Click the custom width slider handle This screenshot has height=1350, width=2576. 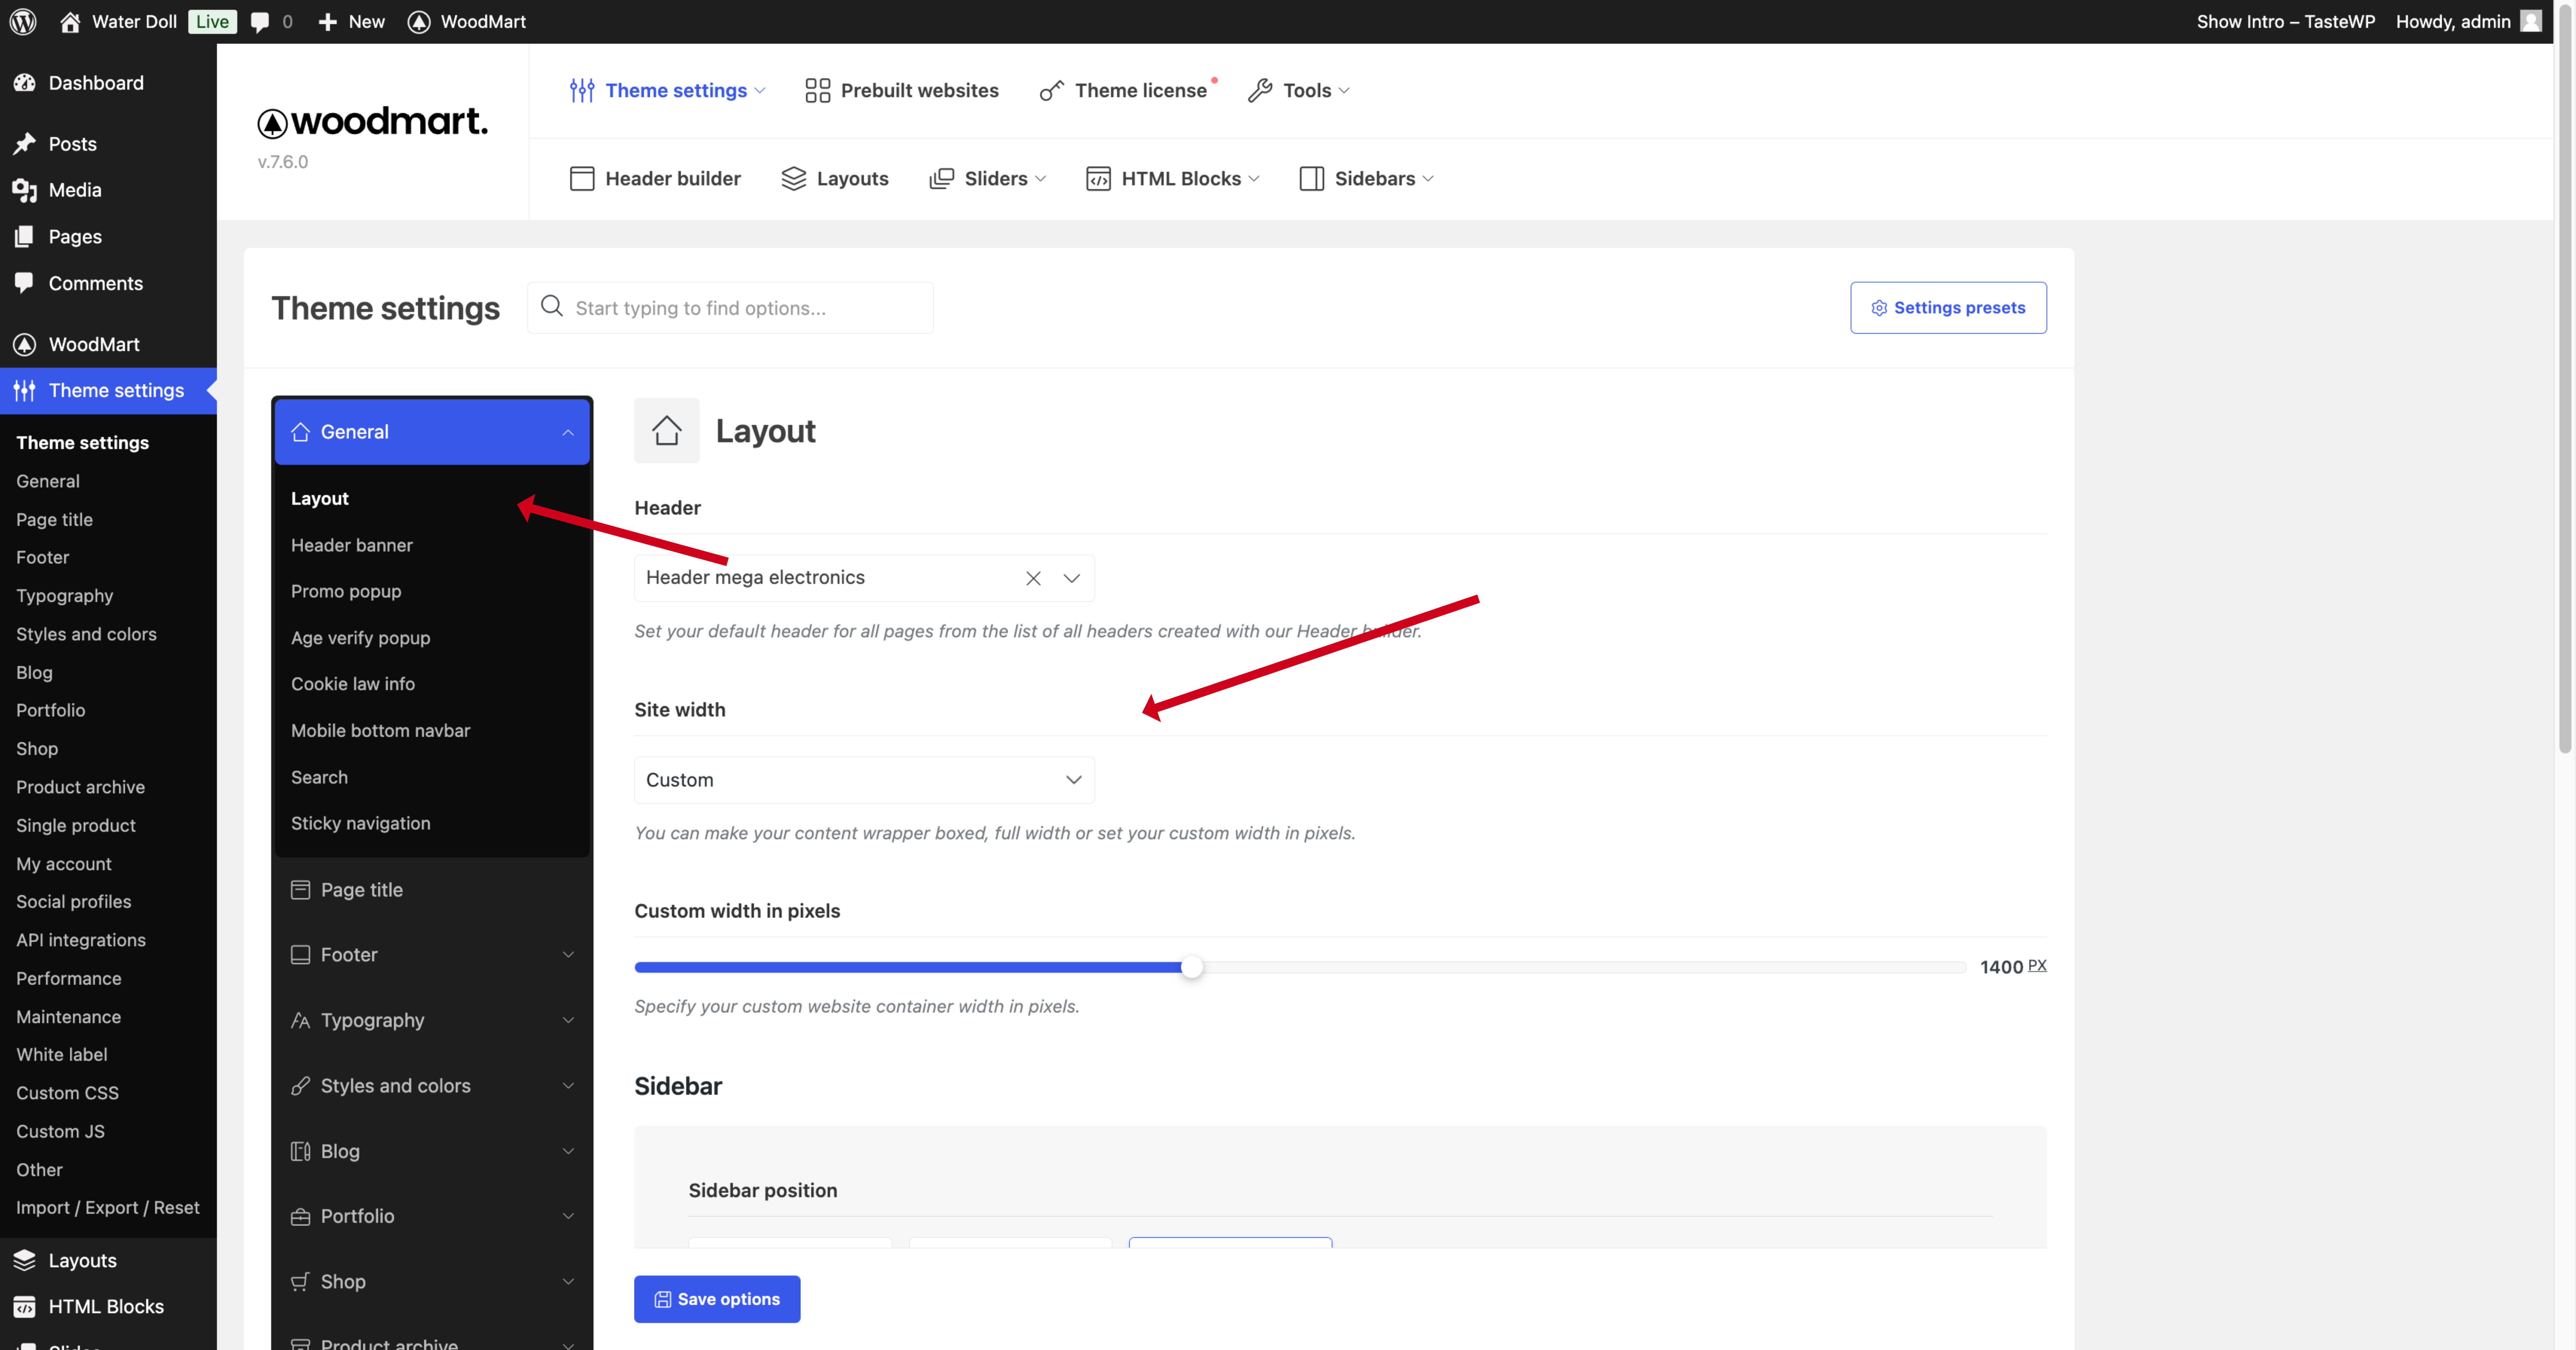(x=1191, y=967)
